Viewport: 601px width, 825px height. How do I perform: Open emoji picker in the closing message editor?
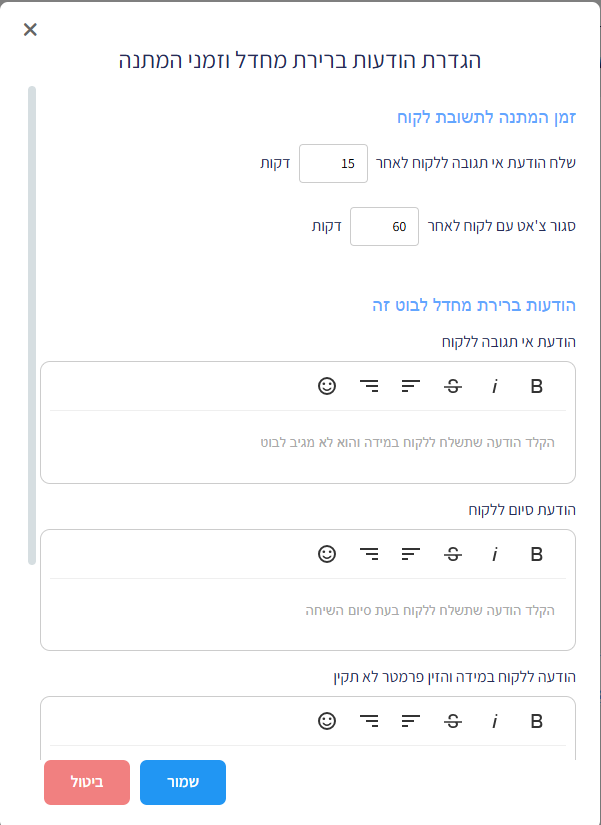coord(327,554)
